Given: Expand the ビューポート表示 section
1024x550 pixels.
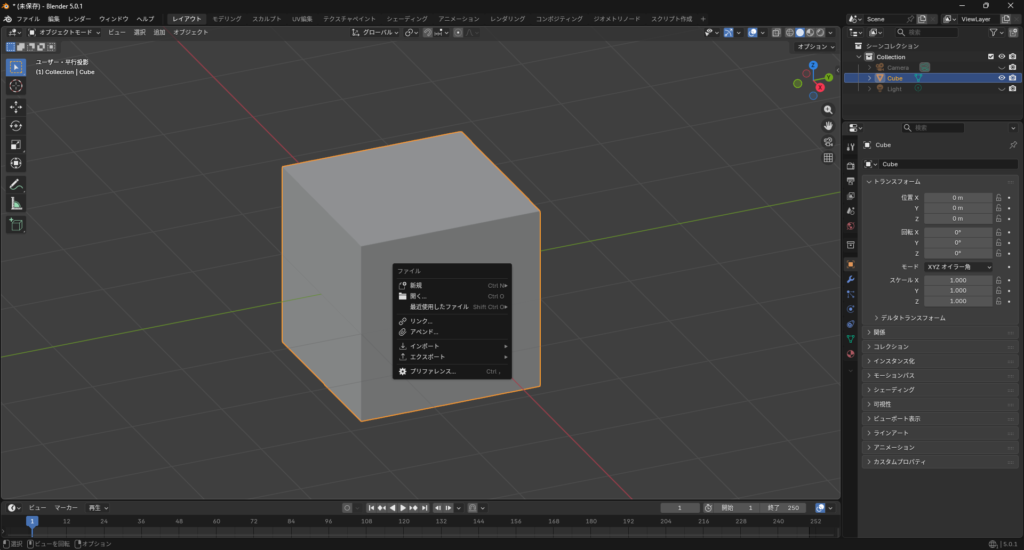Looking at the screenshot, I should (894, 418).
